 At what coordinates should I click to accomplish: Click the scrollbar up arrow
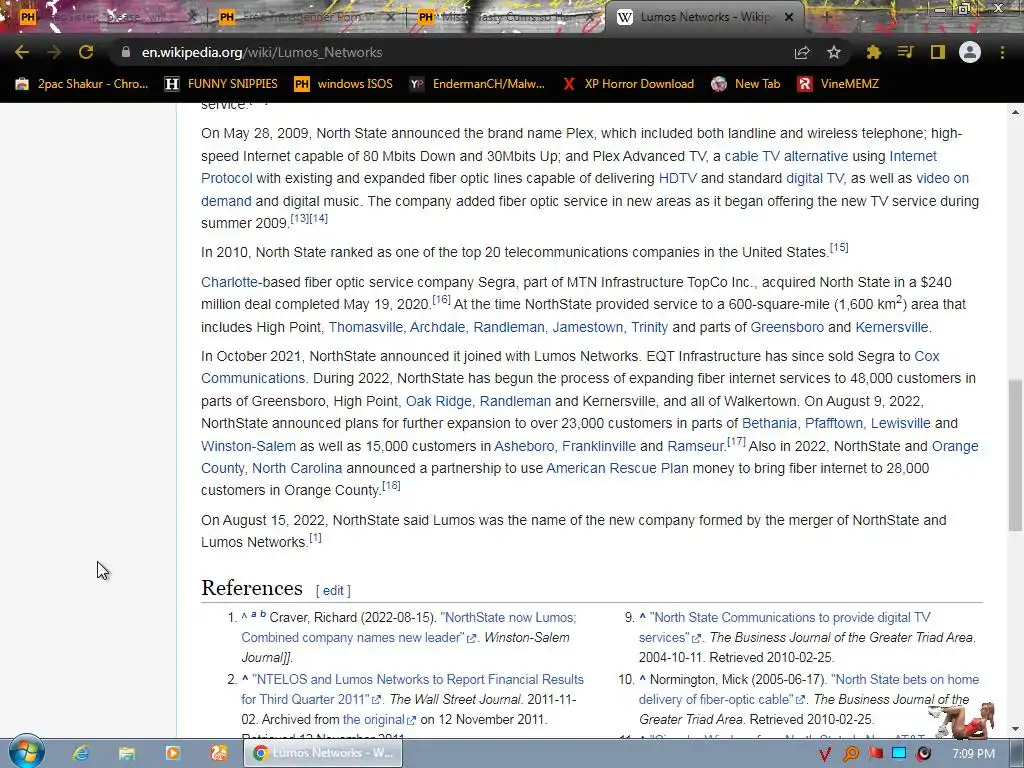click(x=1016, y=112)
